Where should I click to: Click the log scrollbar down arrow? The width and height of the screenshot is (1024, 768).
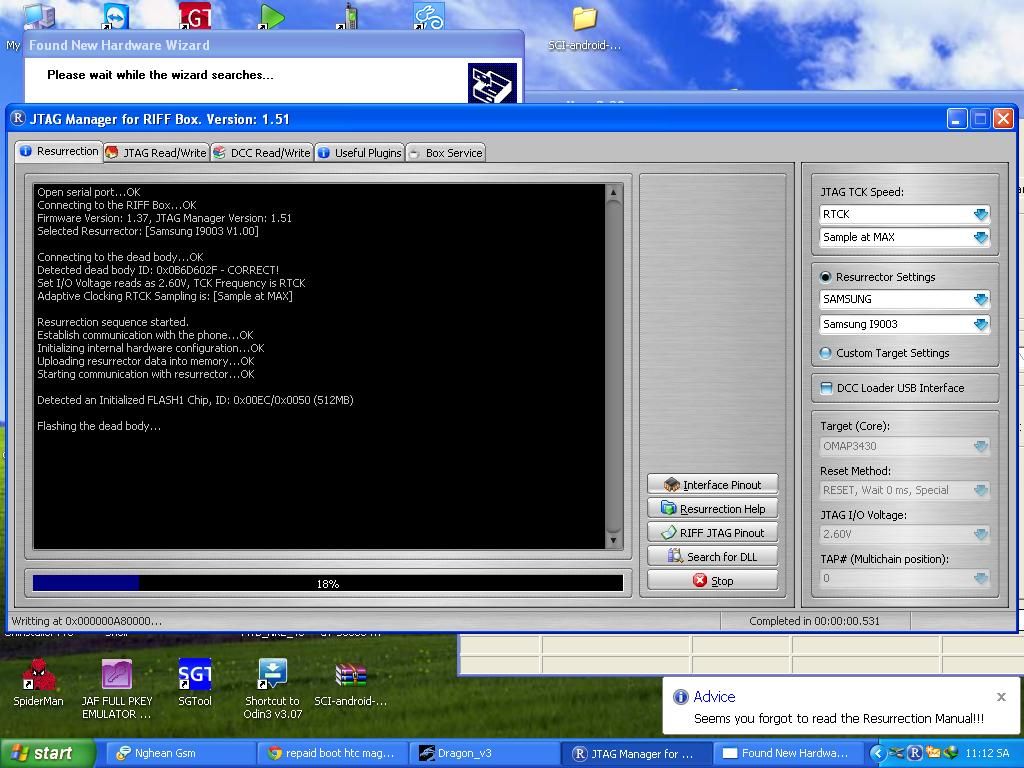pyautogui.click(x=613, y=541)
